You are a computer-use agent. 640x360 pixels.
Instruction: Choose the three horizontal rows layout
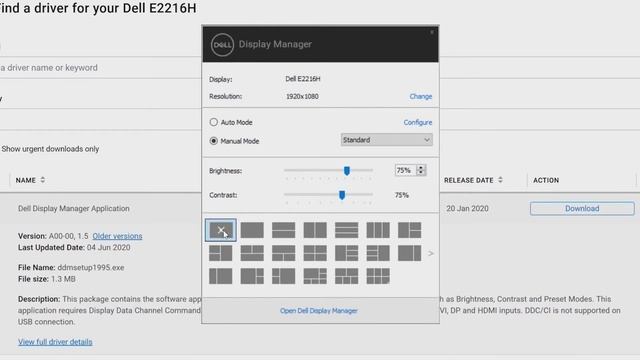[347, 230]
